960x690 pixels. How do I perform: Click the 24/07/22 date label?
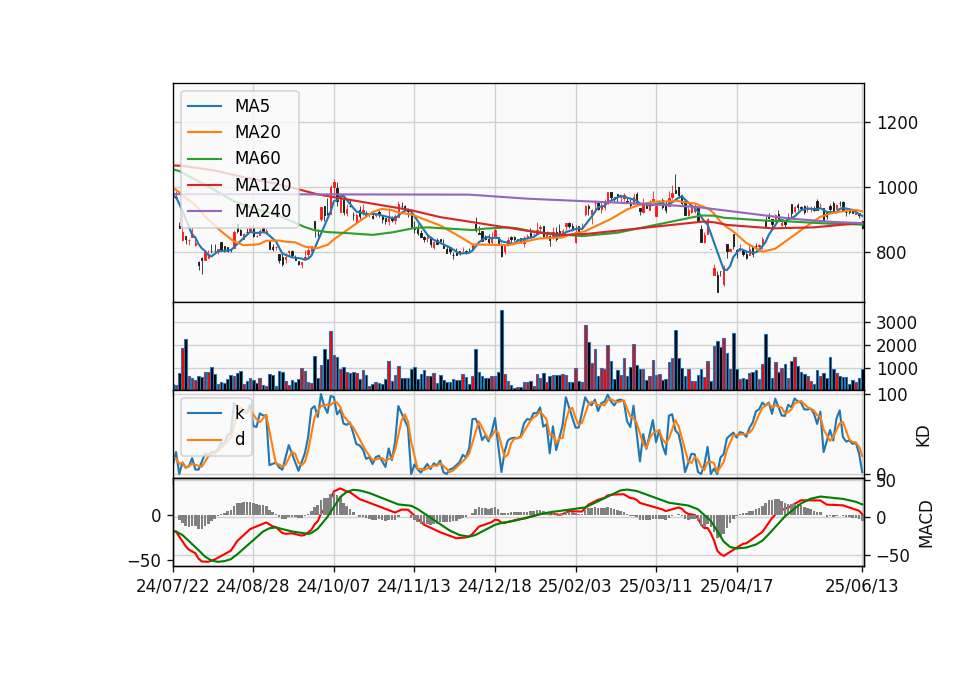pyautogui.click(x=173, y=587)
